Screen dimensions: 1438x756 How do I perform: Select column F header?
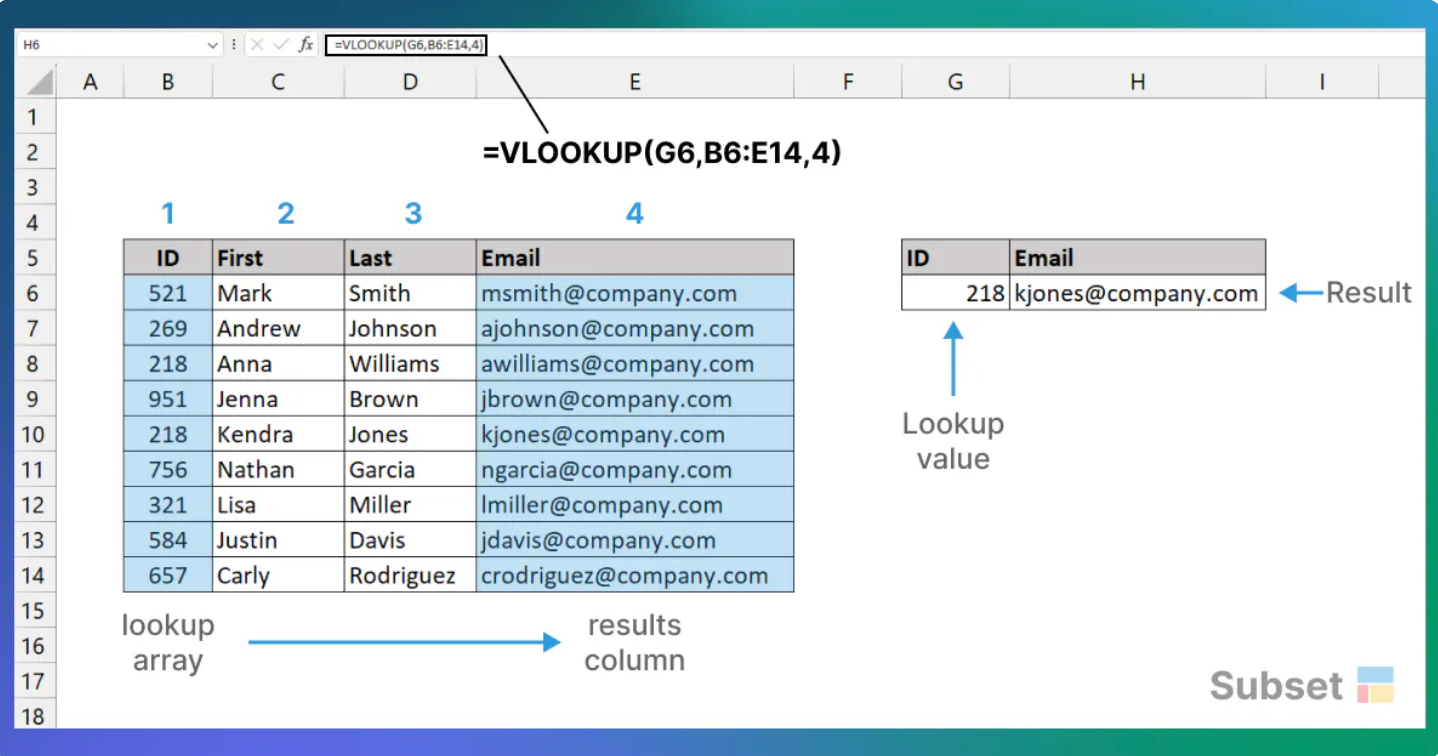pyautogui.click(x=848, y=82)
